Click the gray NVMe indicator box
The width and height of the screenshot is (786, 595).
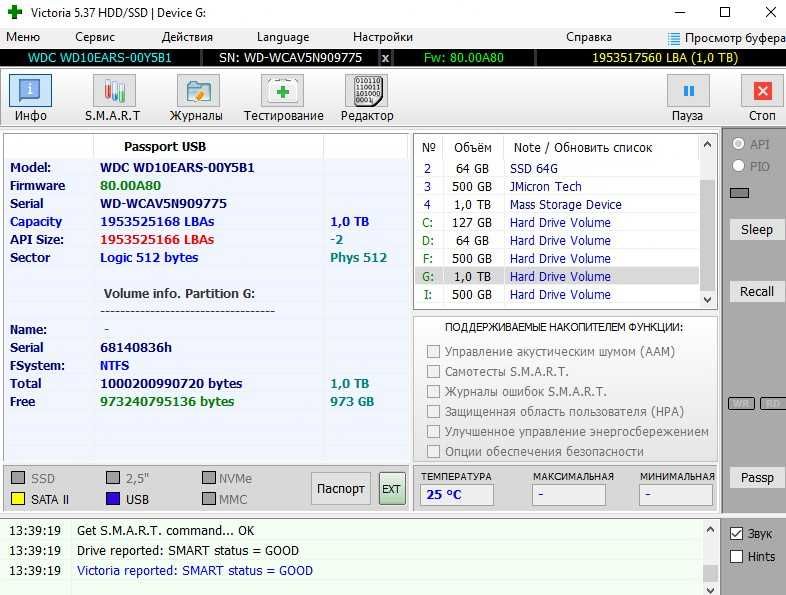pyautogui.click(x=209, y=477)
